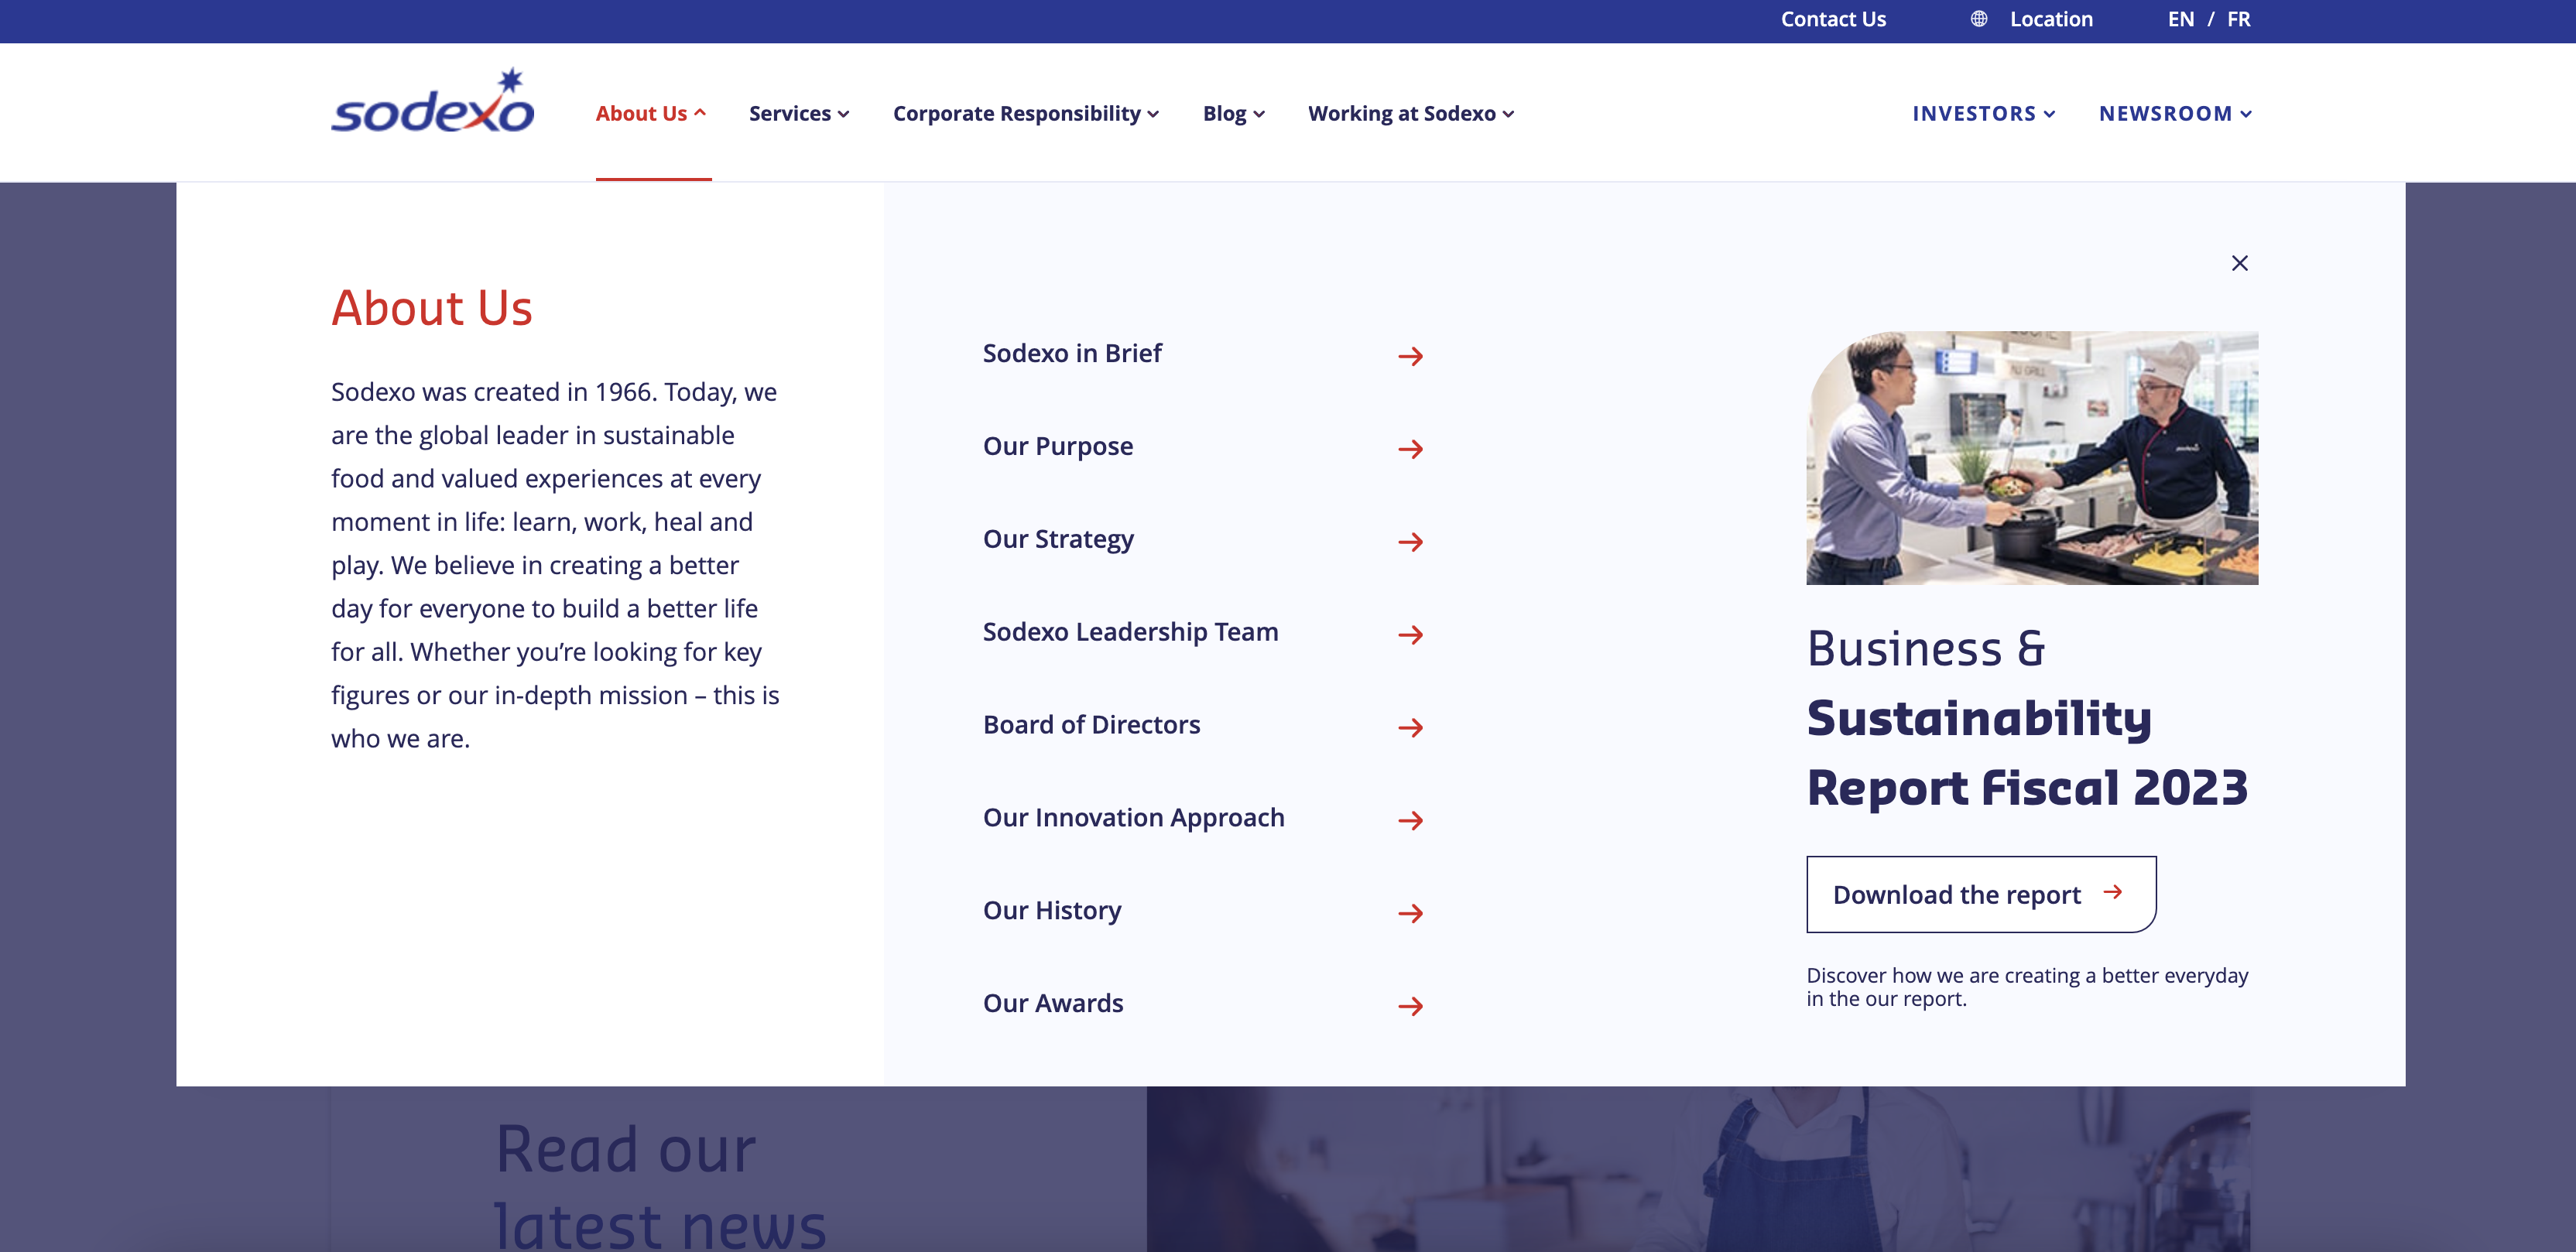2576x1252 pixels.
Task: Open the Board of Directors page
Action: (x=1091, y=725)
